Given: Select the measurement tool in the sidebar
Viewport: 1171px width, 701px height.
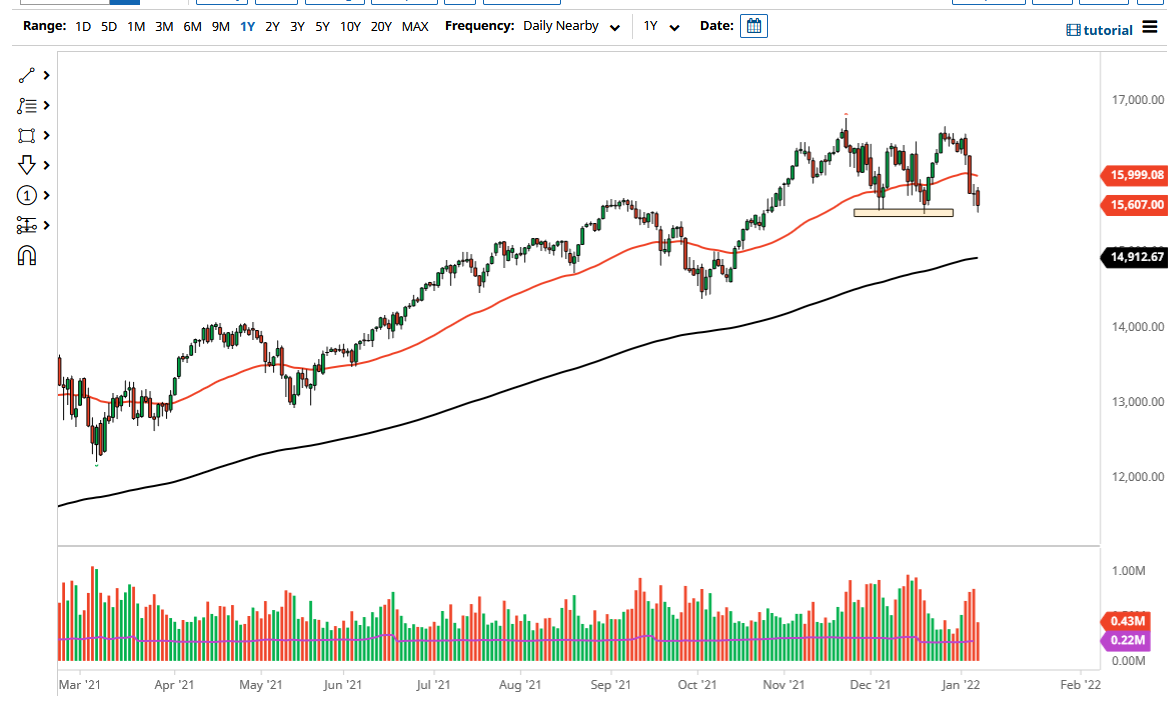Looking at the screenshot, I should tap(26, 225).
